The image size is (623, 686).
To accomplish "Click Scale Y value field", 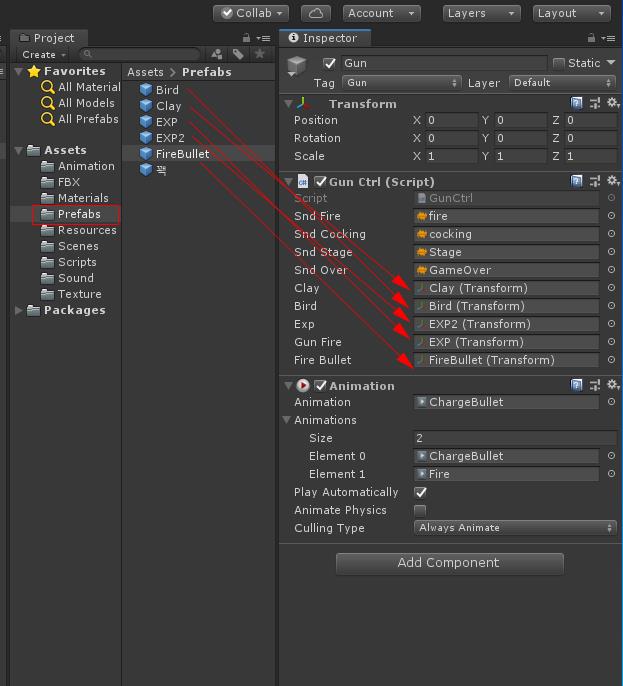I will 520,156.
